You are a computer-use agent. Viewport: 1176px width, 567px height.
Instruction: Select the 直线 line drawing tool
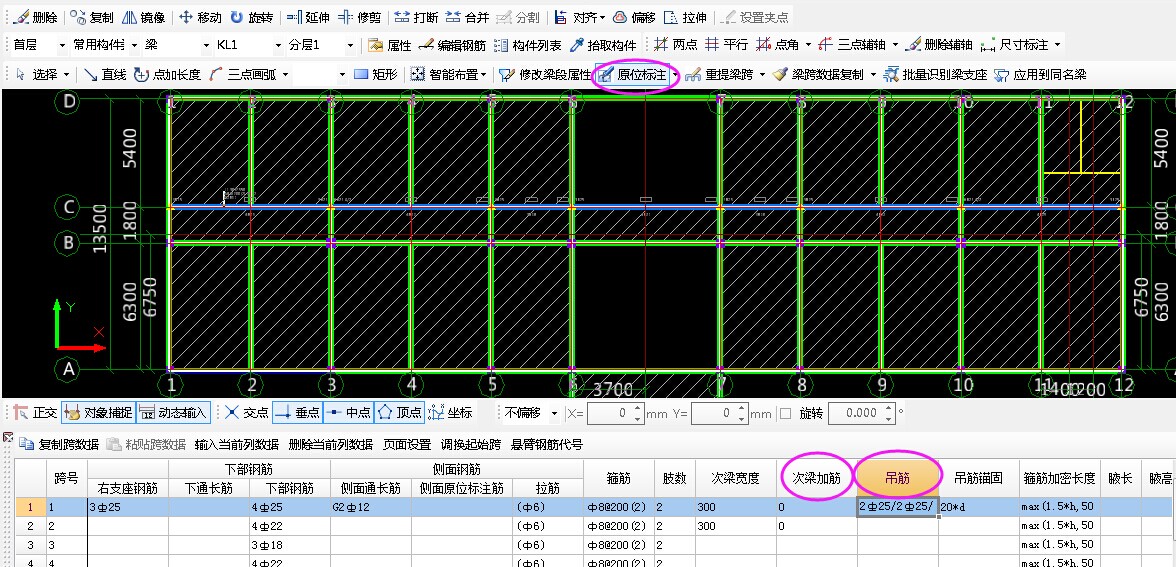point(104,74)
